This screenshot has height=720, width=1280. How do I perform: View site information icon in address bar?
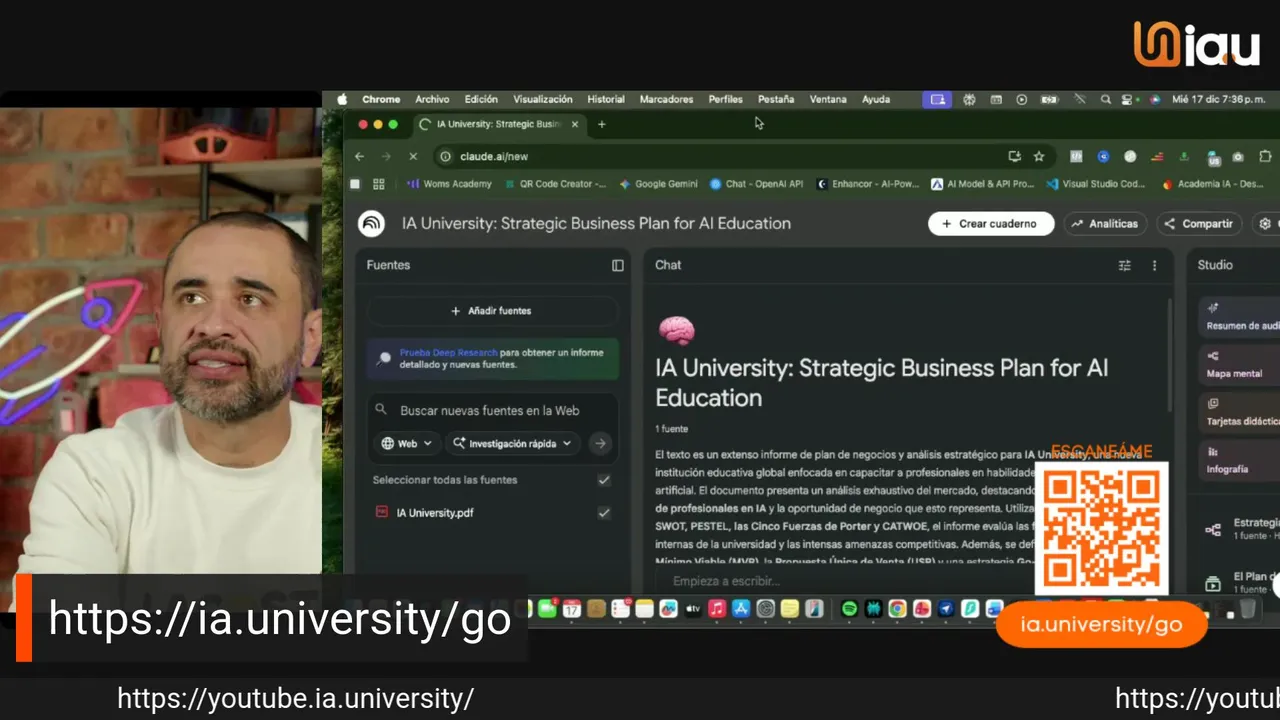pos(446,156)
